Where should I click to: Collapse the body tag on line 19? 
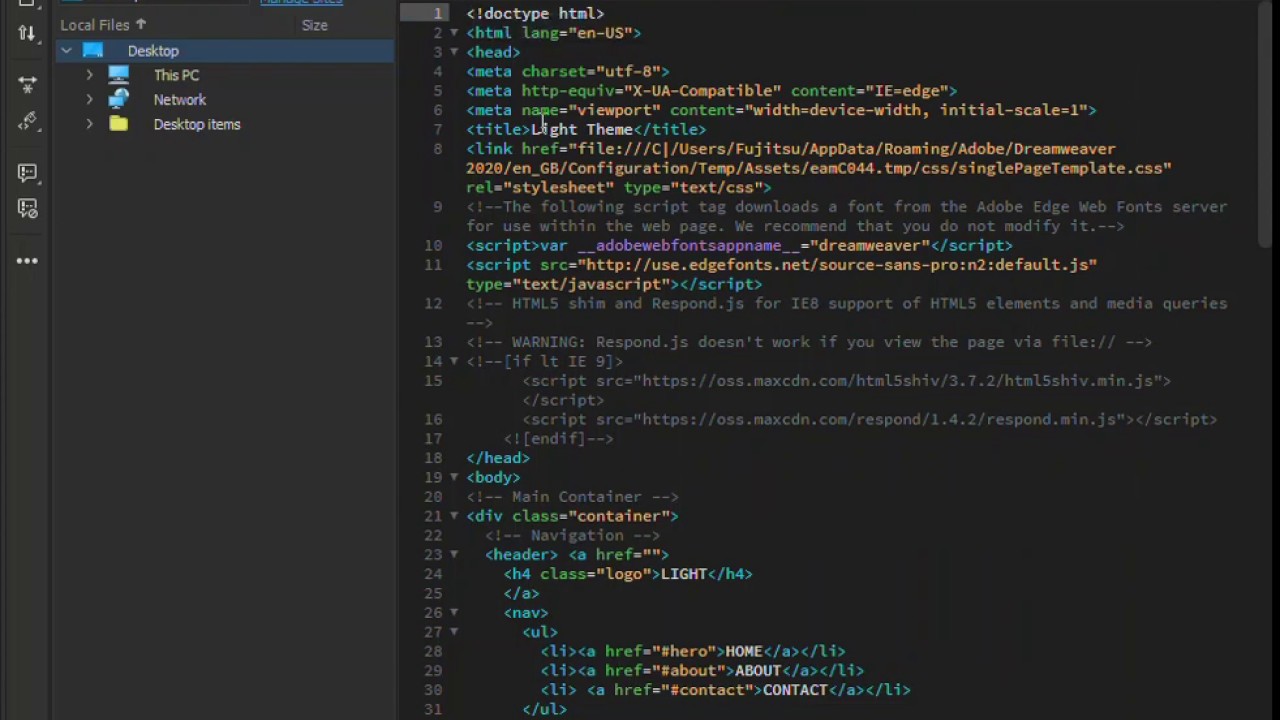click(453, 477)
